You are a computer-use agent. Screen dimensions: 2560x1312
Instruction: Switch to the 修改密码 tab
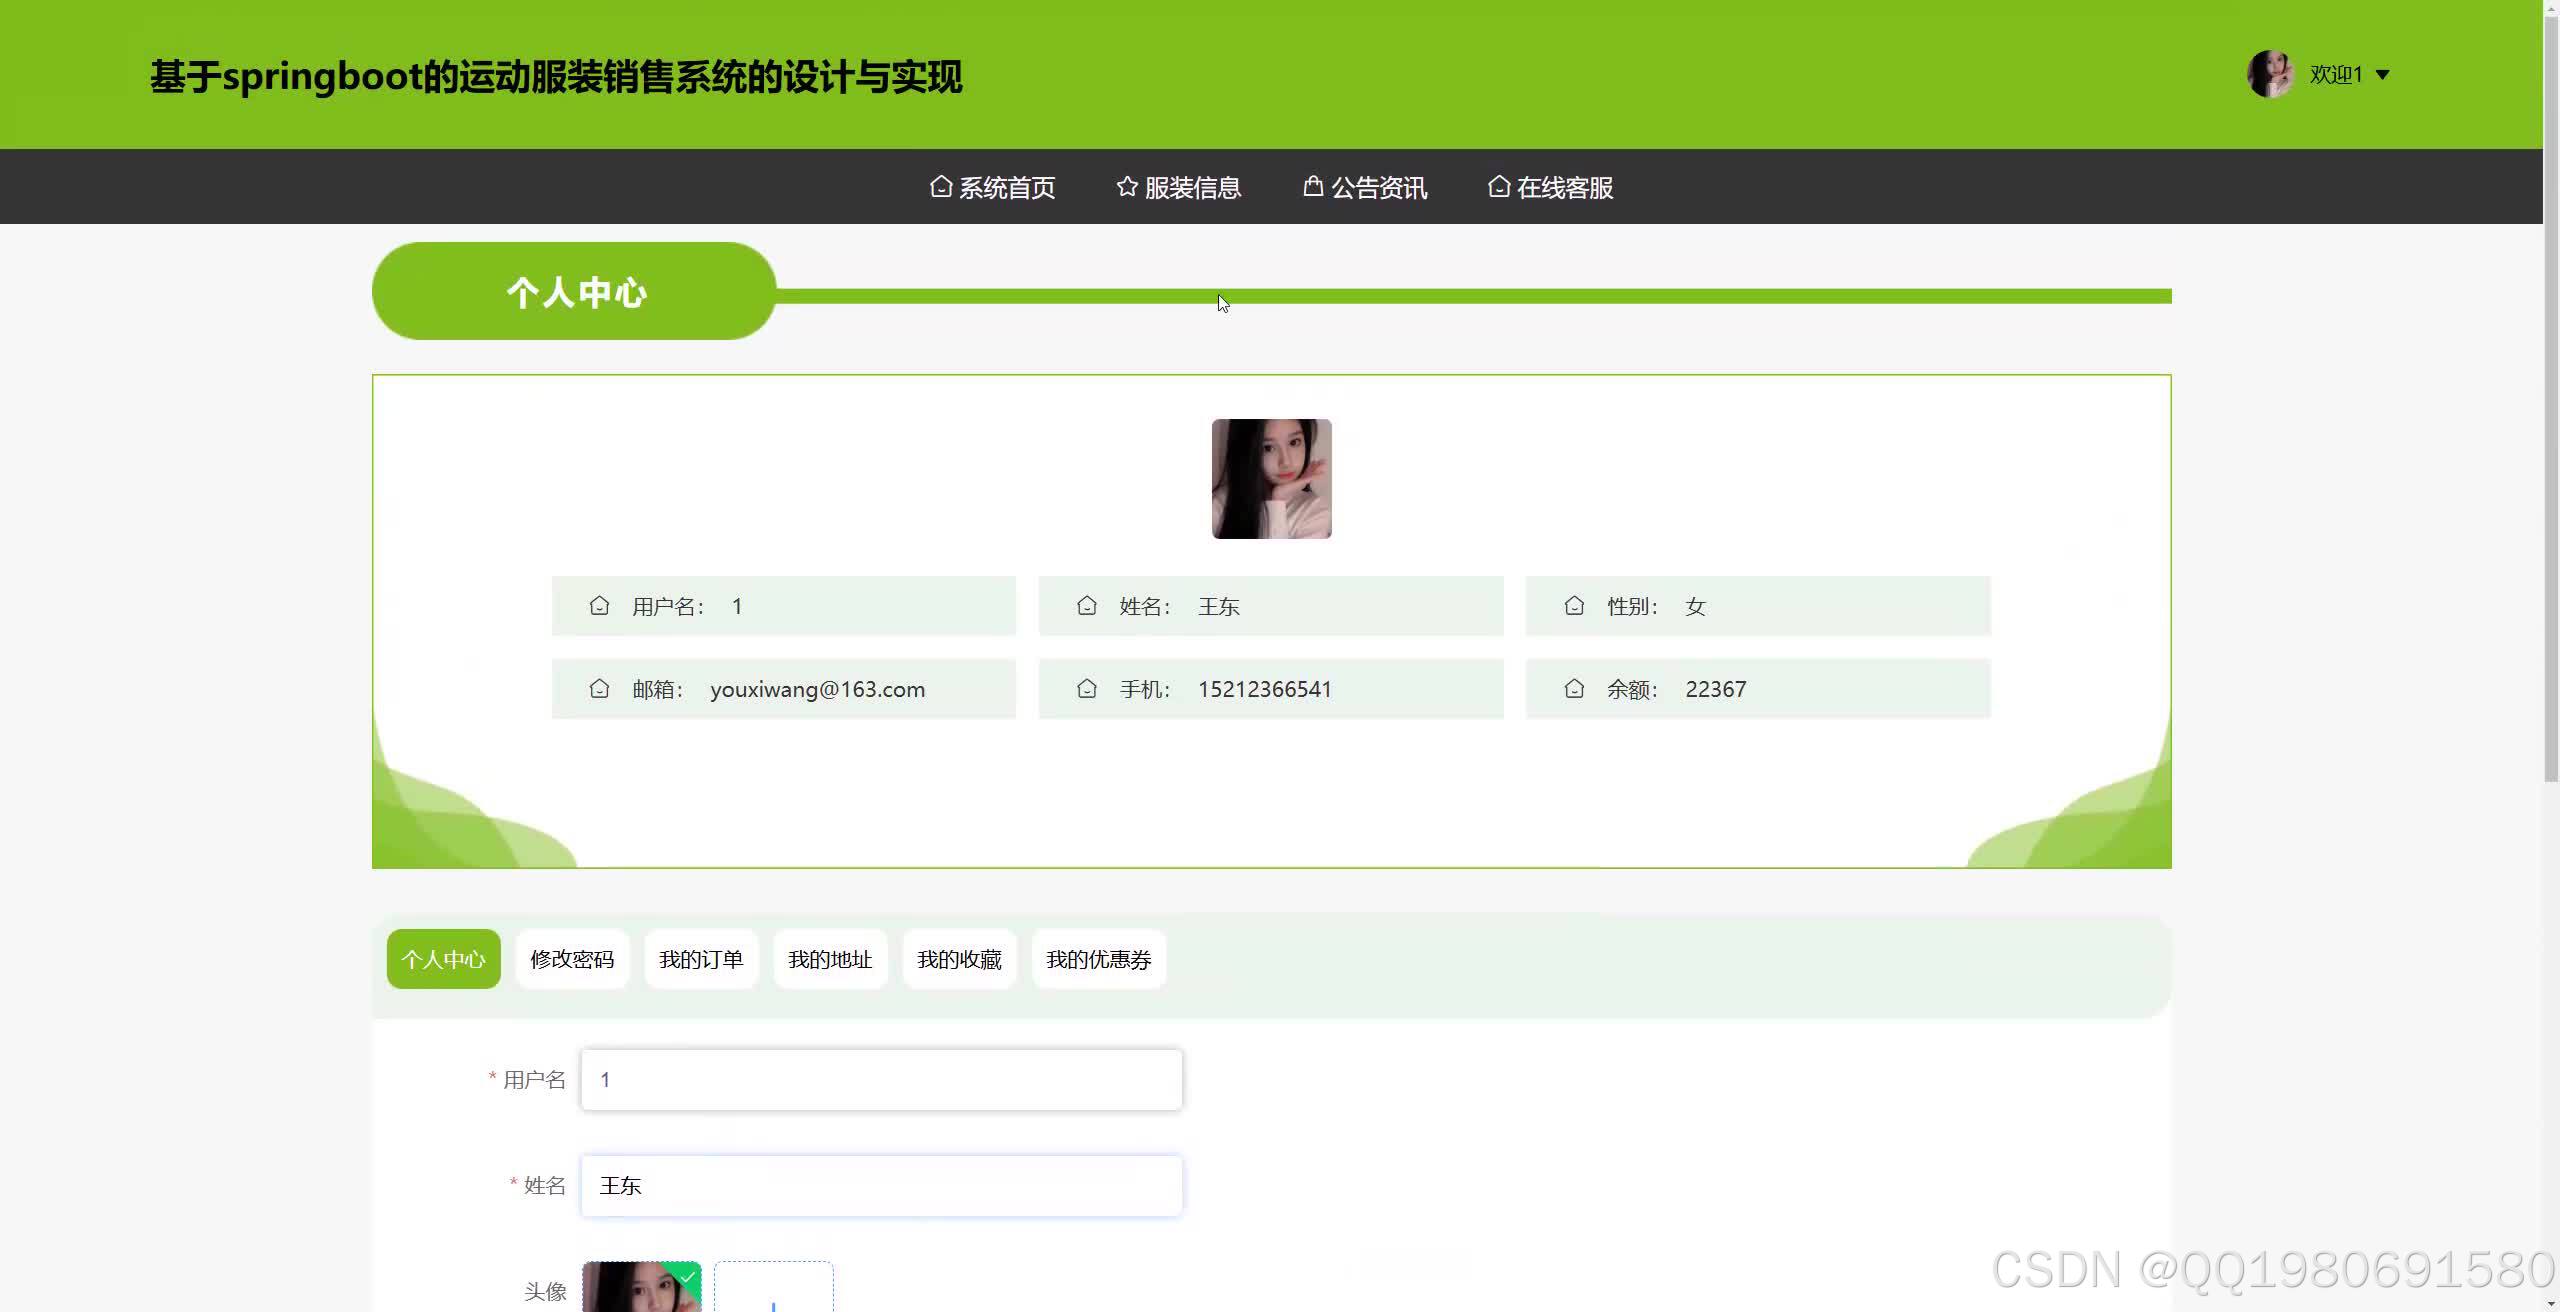[x=572, y=959]
